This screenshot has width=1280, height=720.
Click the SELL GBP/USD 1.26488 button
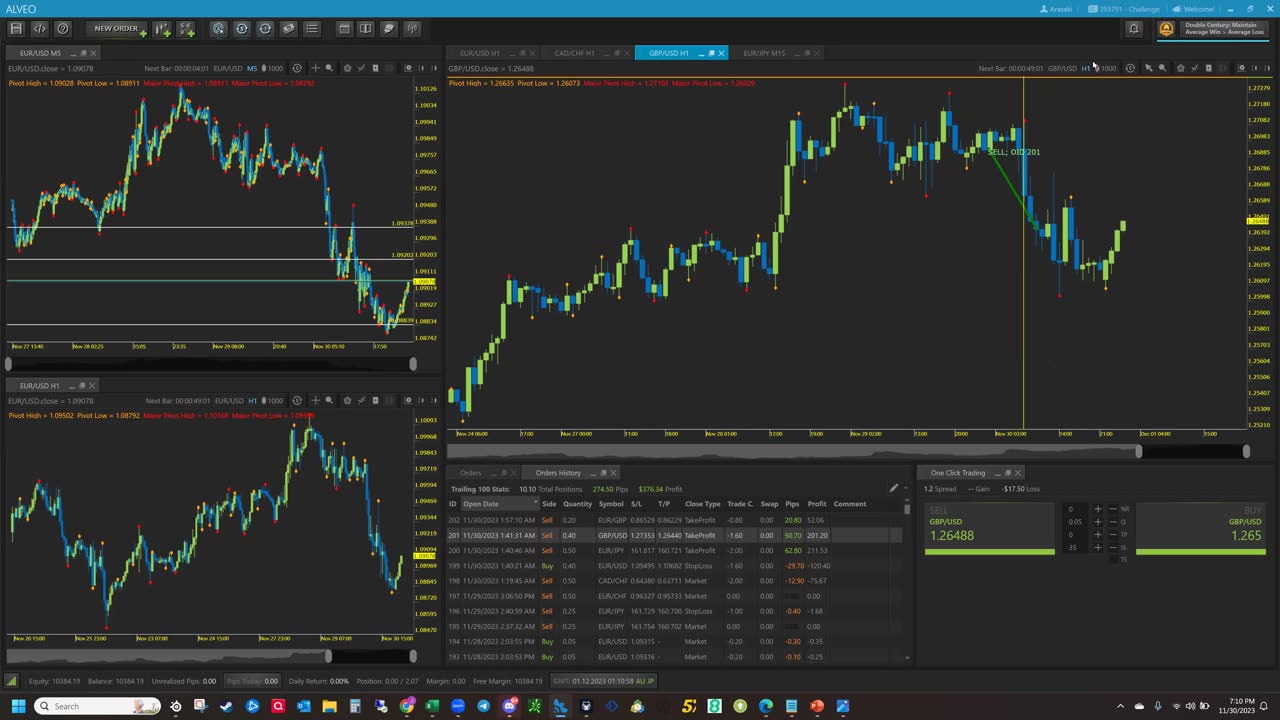(x=989, y=527)
